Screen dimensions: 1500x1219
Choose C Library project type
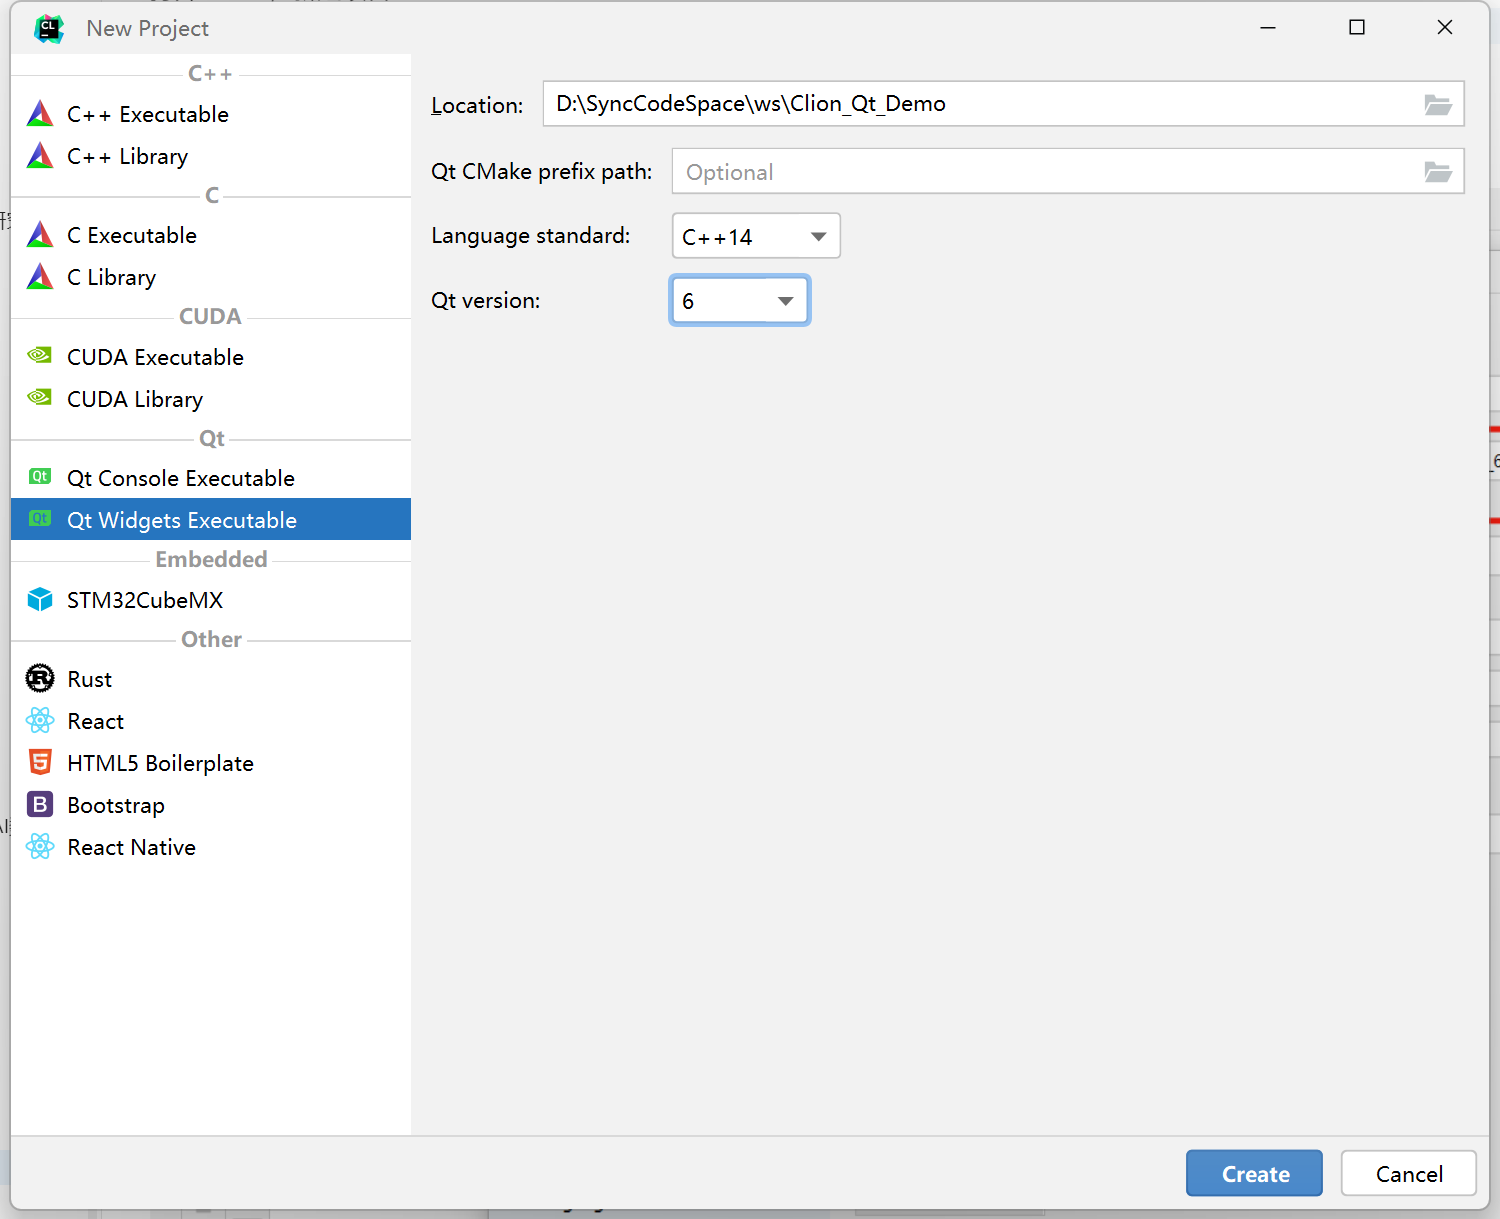pos(211,277)
